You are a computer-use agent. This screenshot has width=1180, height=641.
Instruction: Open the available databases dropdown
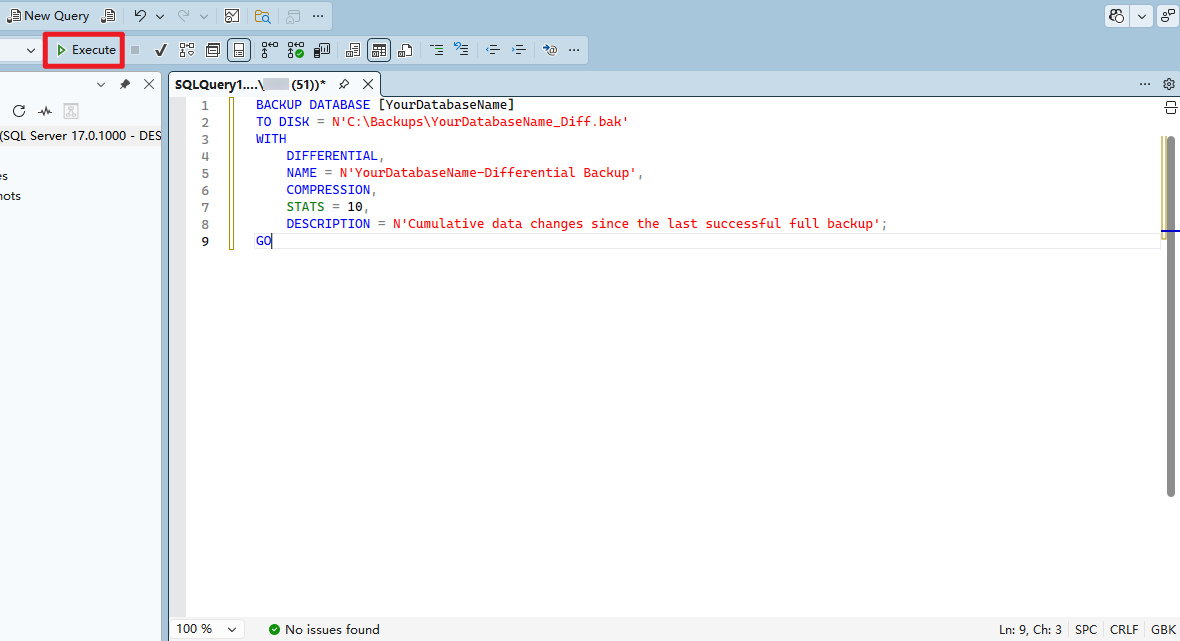(x=30, y=50)
